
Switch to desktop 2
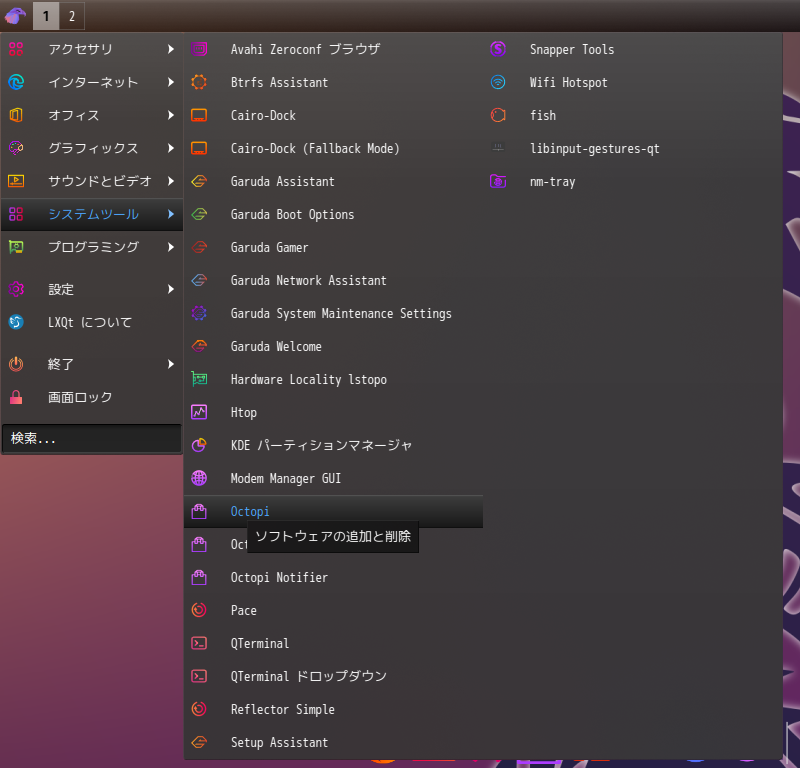click(x=72, y=16)
